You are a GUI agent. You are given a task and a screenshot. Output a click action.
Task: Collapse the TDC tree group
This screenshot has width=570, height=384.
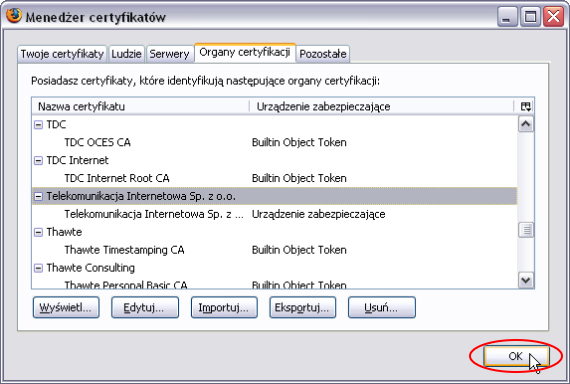click(38, 125)
